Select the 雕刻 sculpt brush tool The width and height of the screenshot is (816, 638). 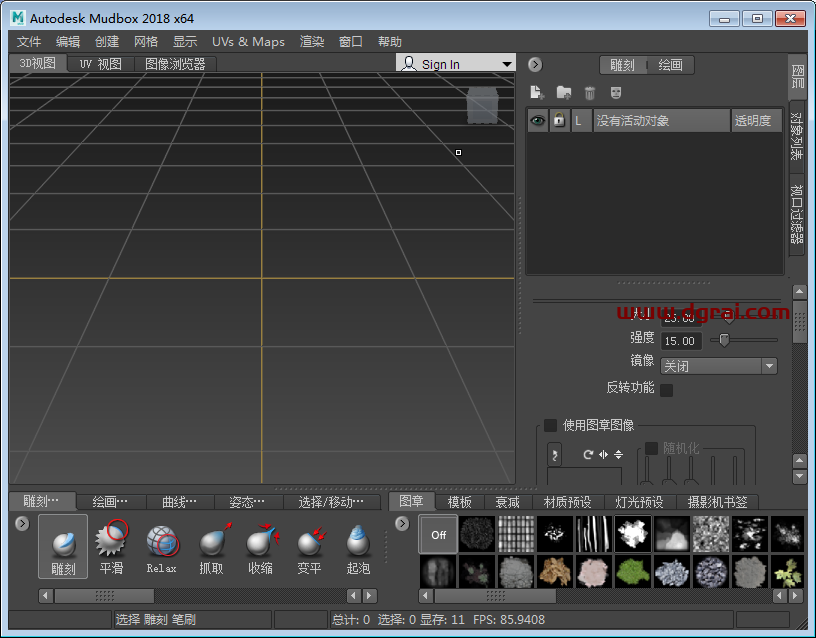click(x=63, y=546)
